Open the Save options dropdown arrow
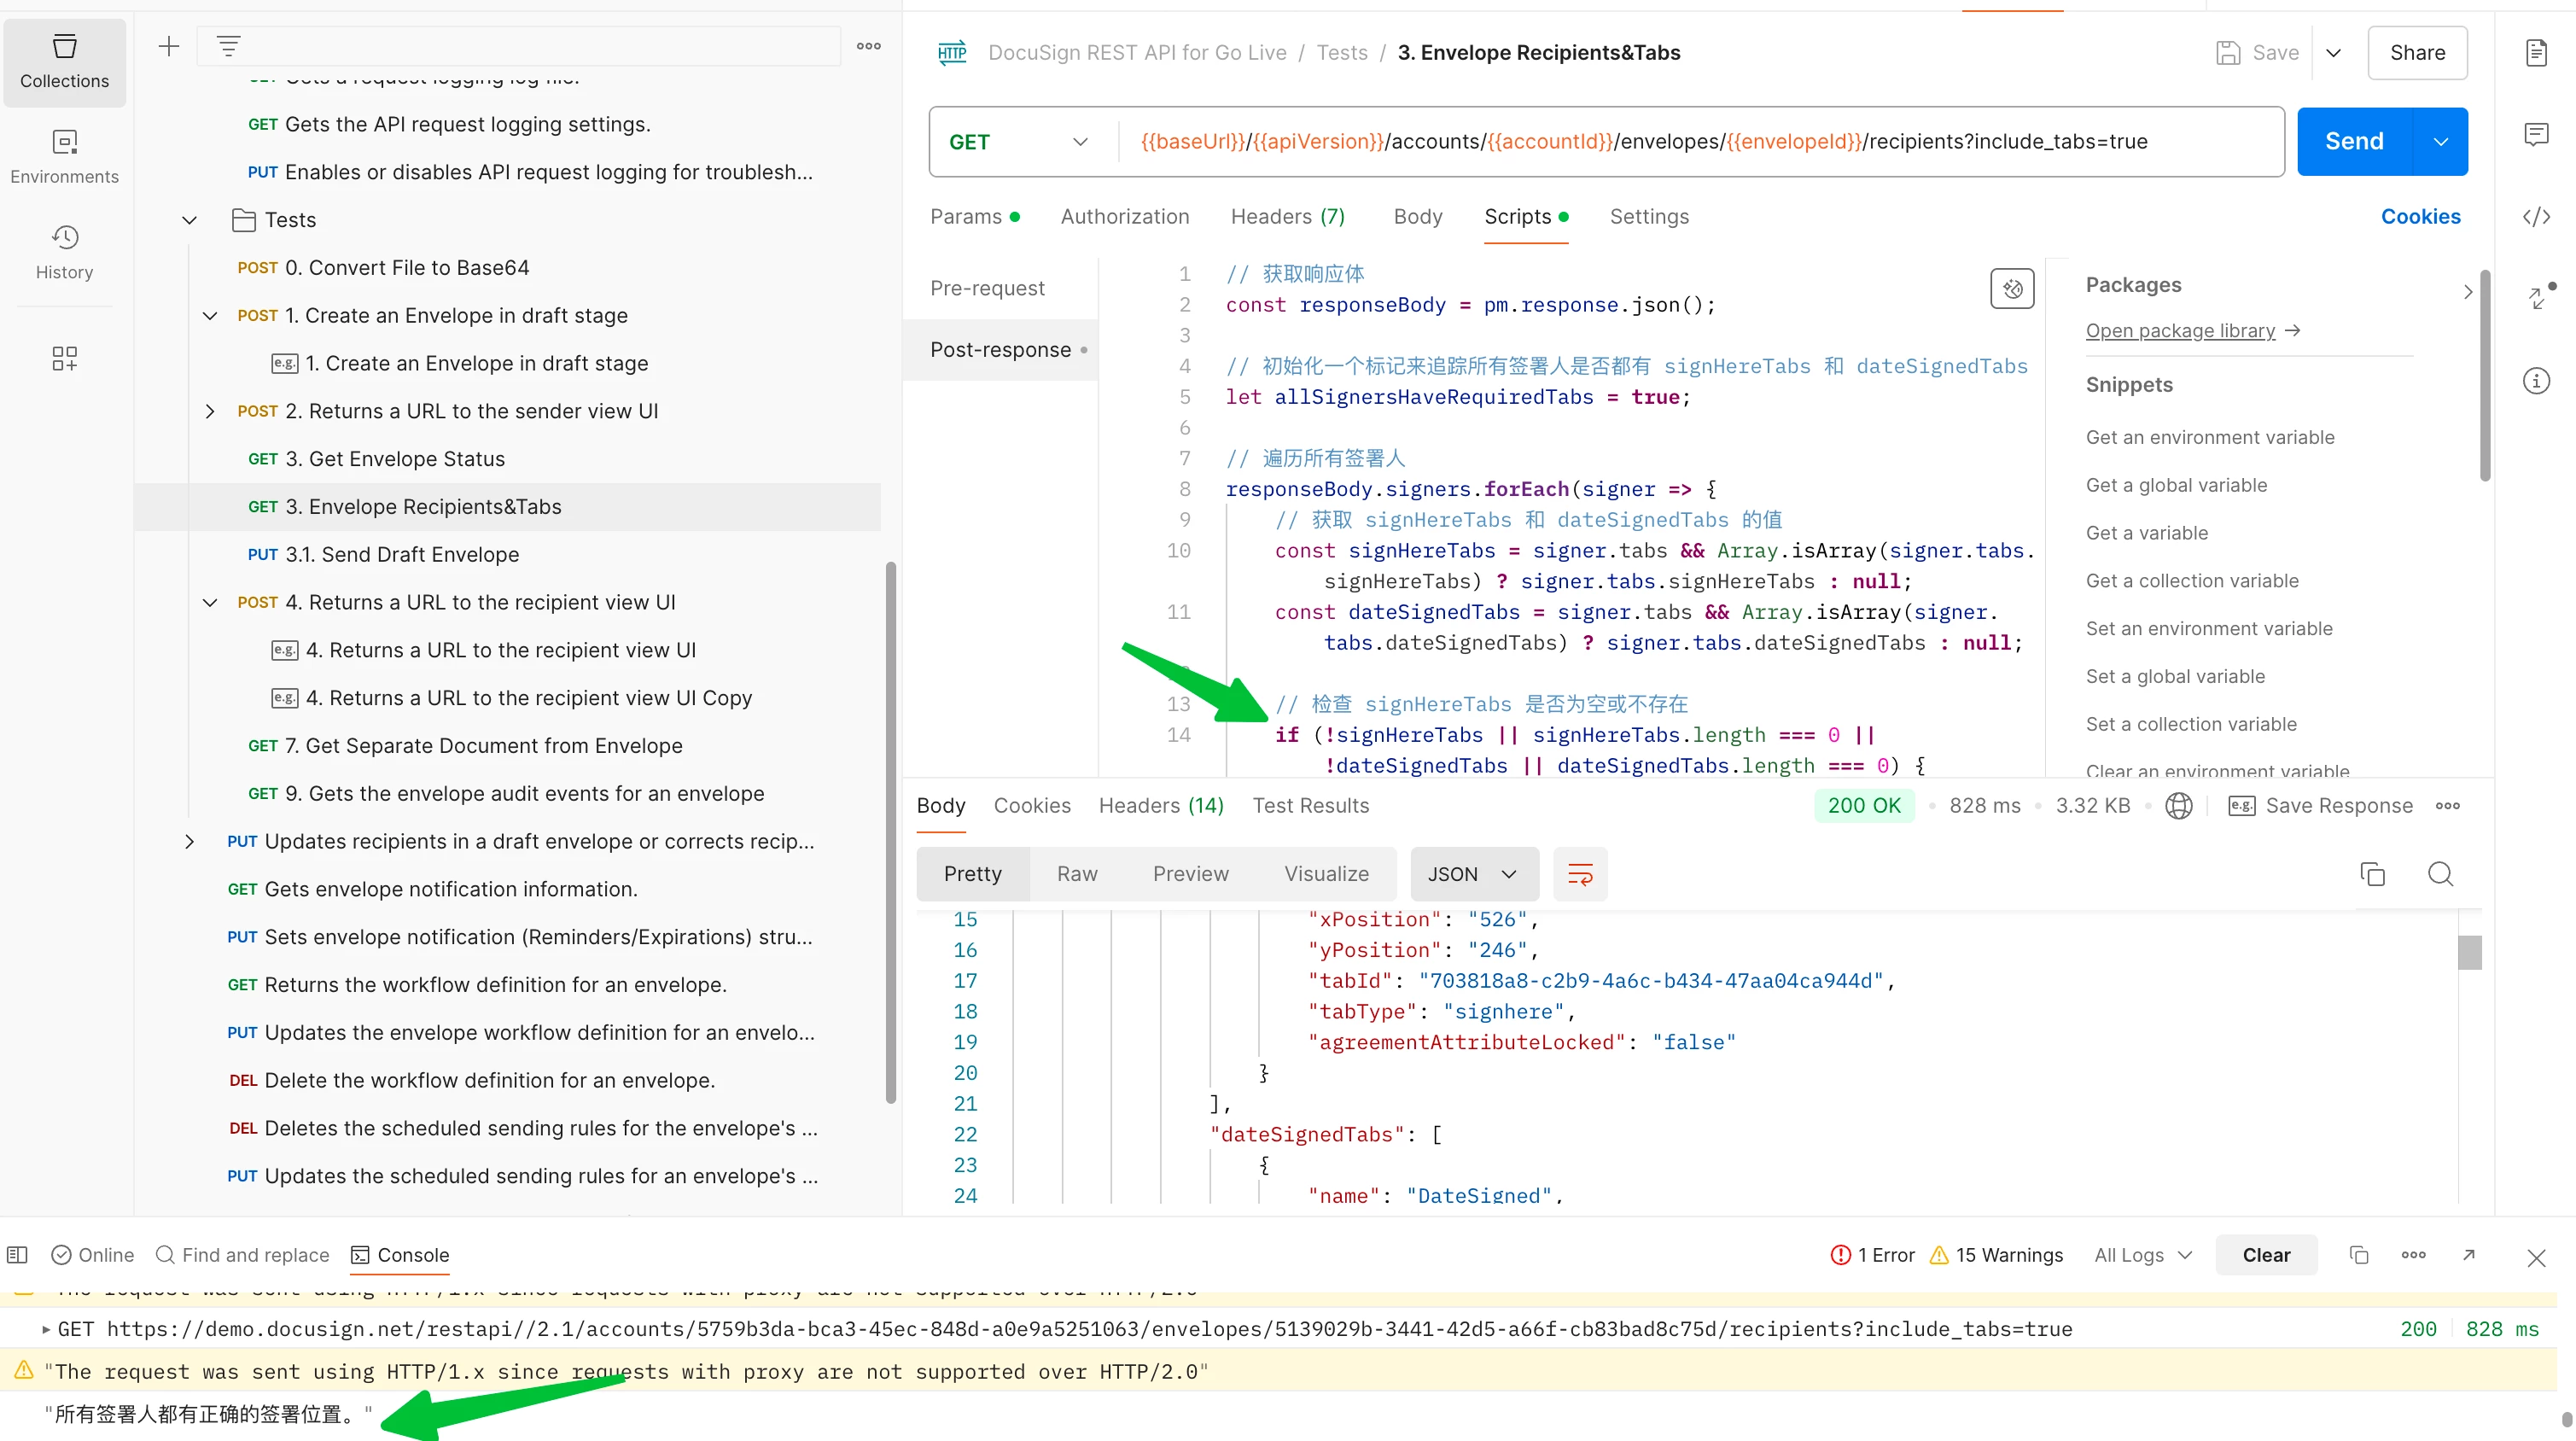 click(2333, 53)
